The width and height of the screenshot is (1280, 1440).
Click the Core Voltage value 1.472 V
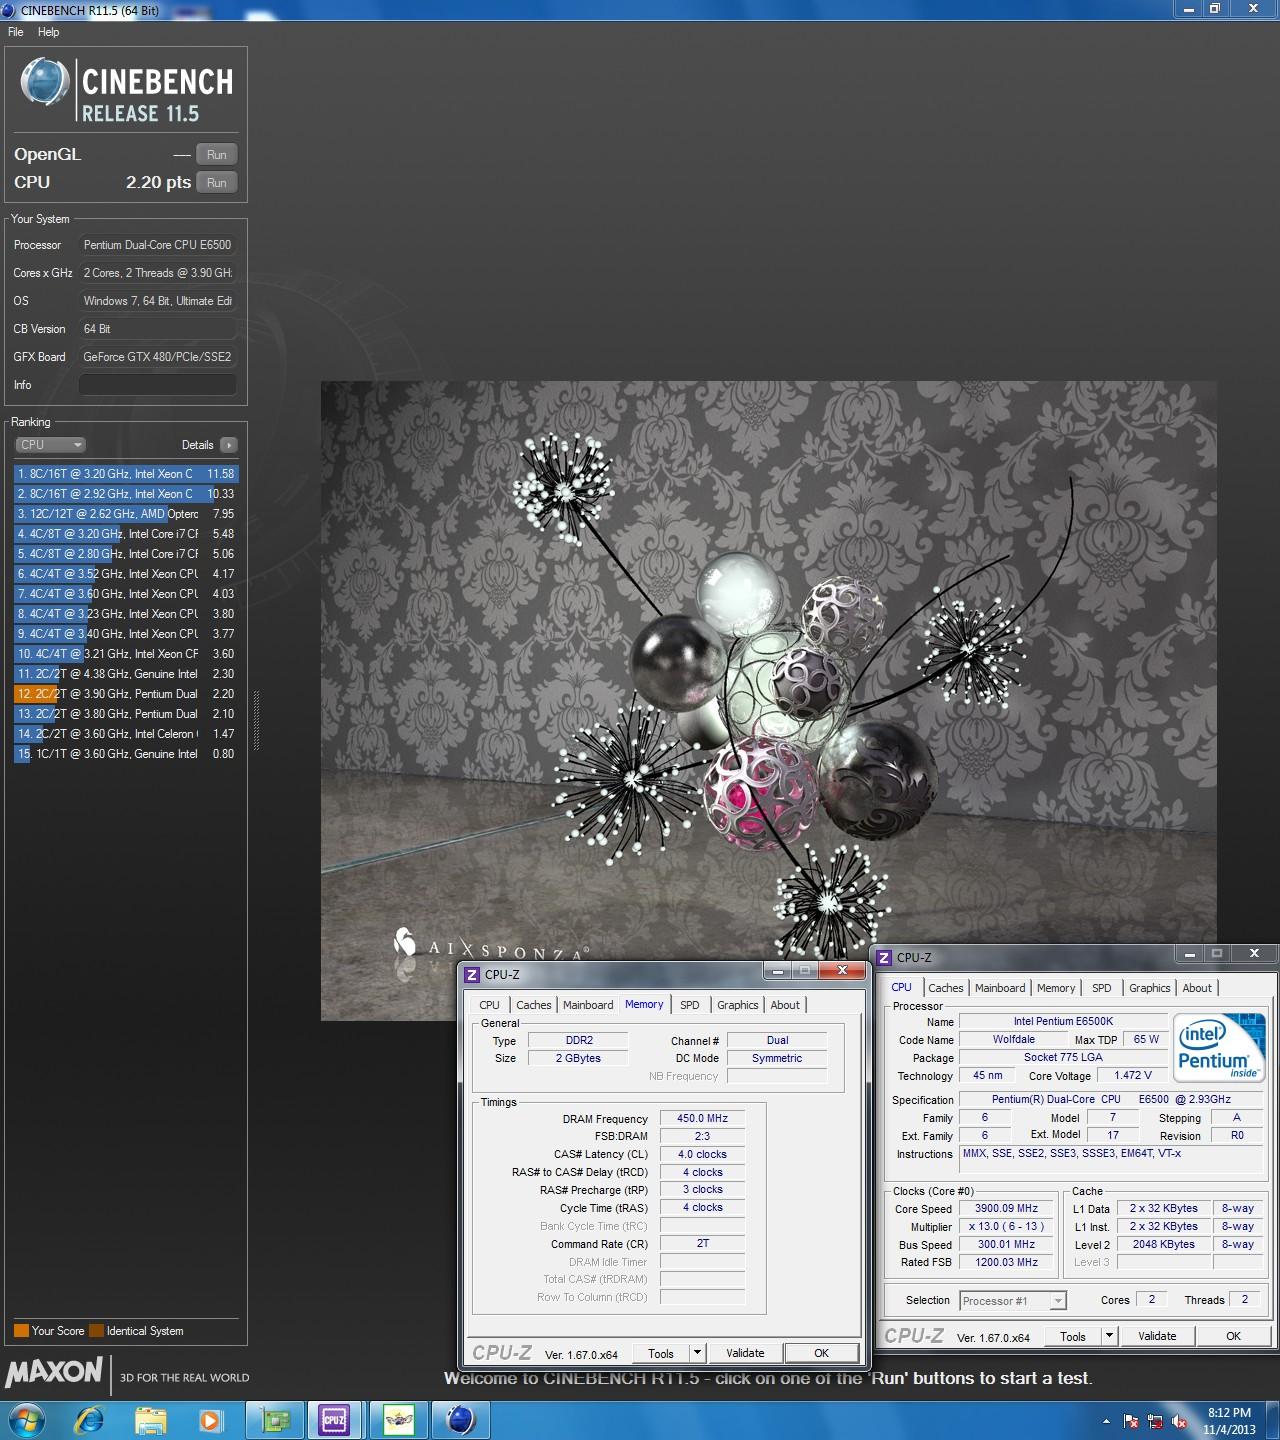1133,1075
